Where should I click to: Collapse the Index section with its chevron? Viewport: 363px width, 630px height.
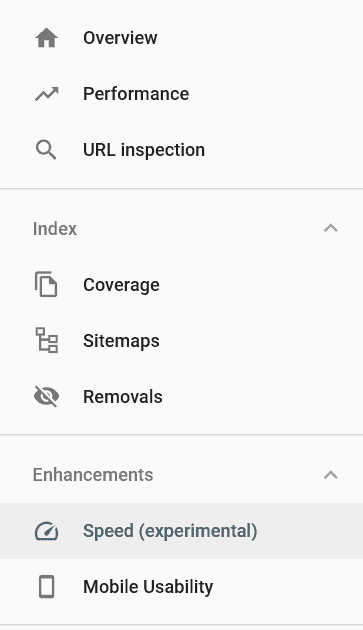tap(330, 229)
